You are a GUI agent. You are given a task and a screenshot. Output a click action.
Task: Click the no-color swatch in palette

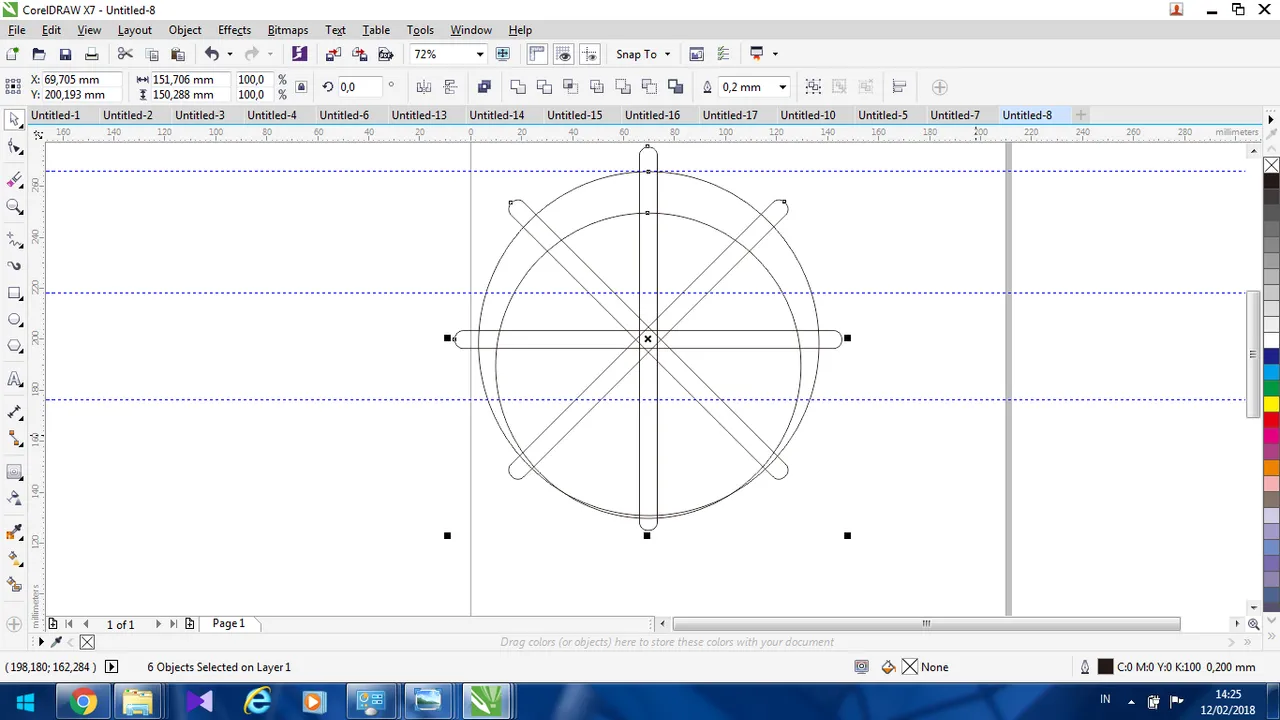coord(1271,165)
